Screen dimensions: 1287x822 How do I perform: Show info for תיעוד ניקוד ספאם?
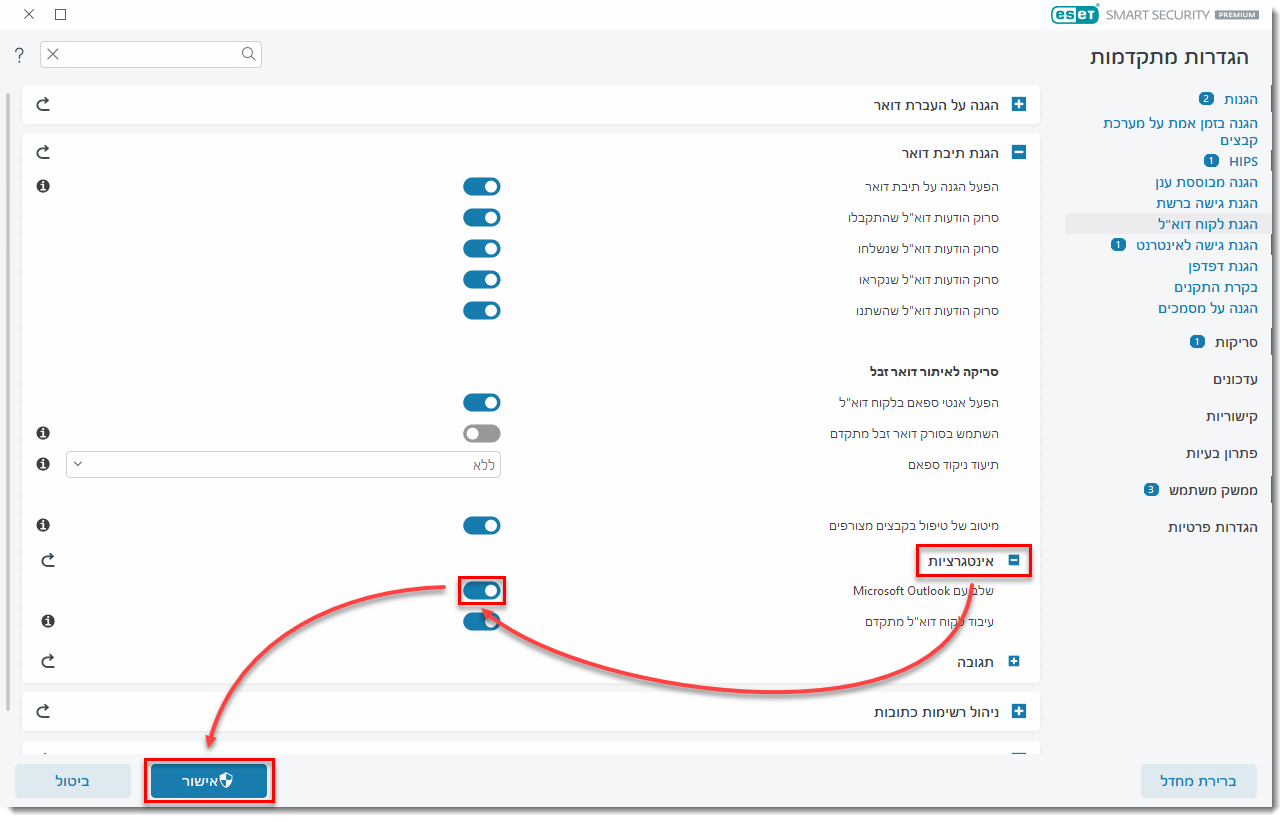click(43, 464)
